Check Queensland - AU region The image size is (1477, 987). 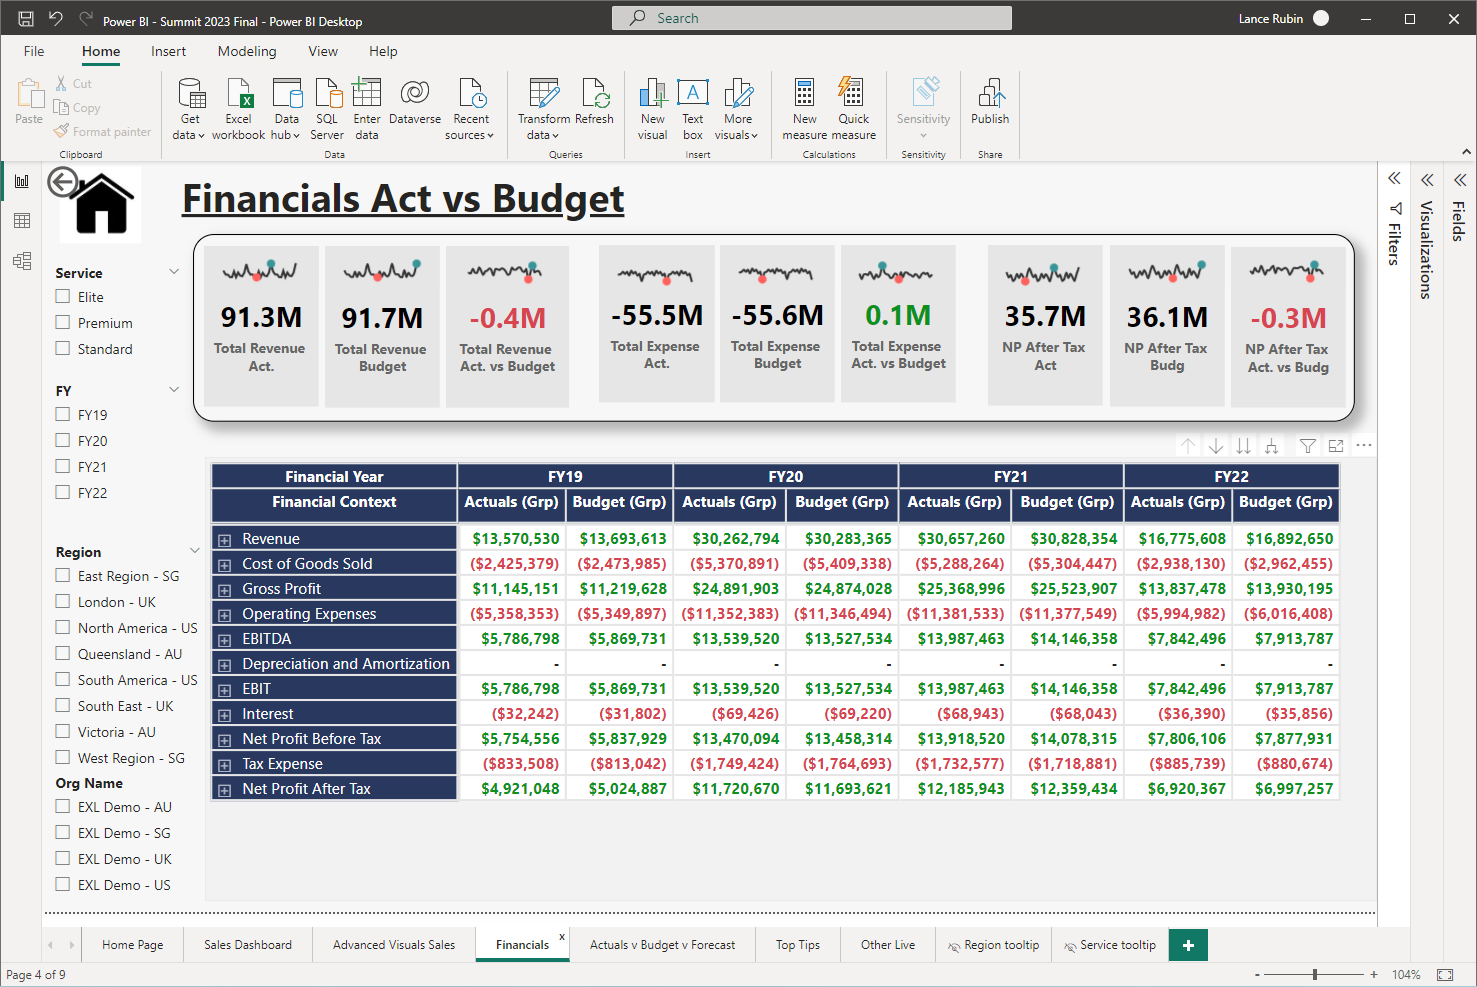point(63,653)
